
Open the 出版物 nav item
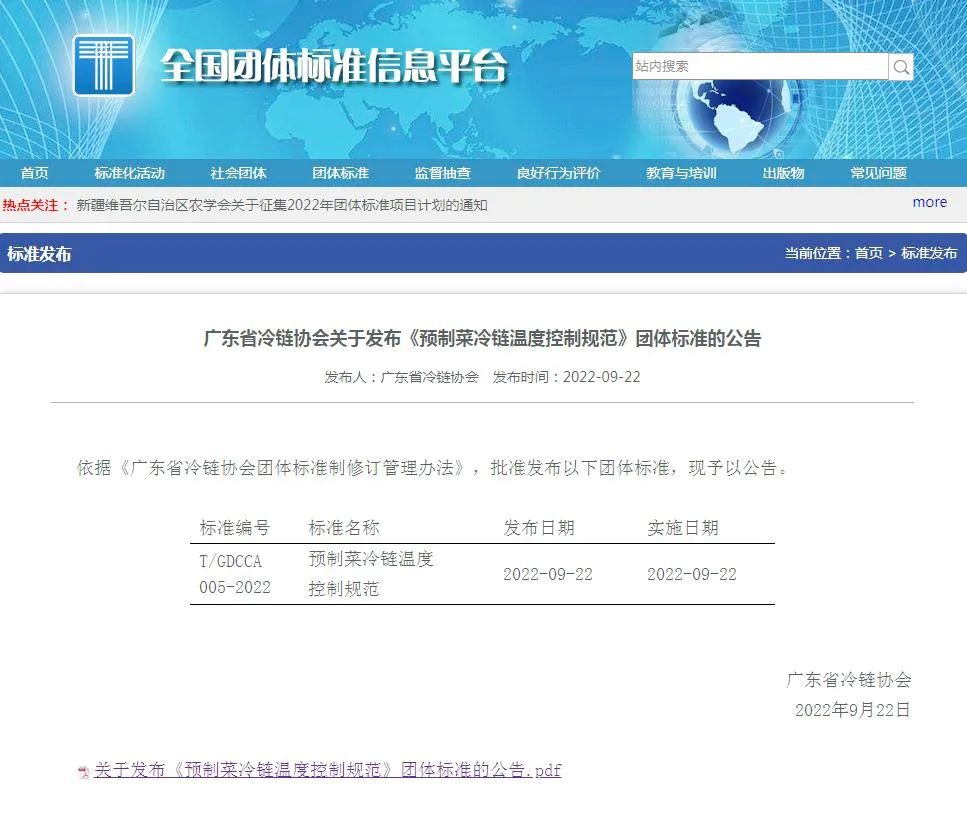tap(783, 173)
